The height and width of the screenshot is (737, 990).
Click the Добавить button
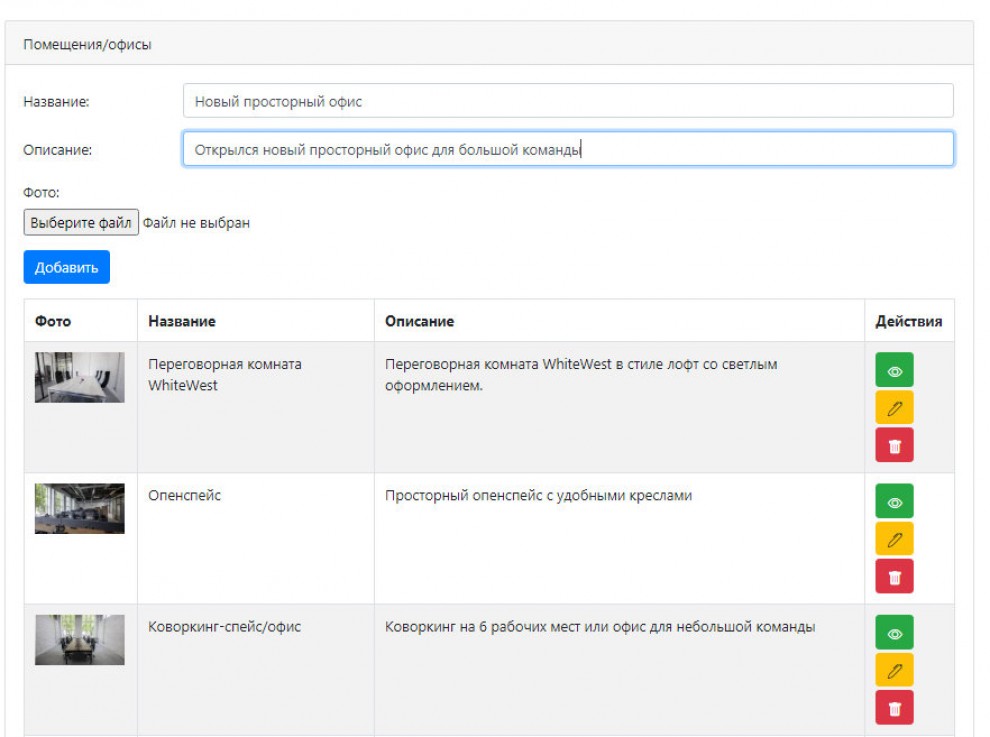pyautogui.click(x=66, y=267)
